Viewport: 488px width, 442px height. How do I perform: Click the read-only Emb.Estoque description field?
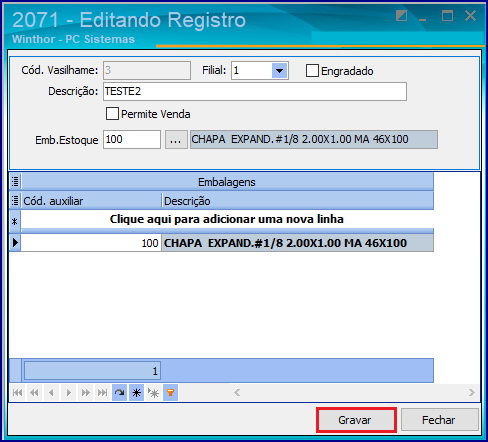pyautogui.click(x=314, y=139)
